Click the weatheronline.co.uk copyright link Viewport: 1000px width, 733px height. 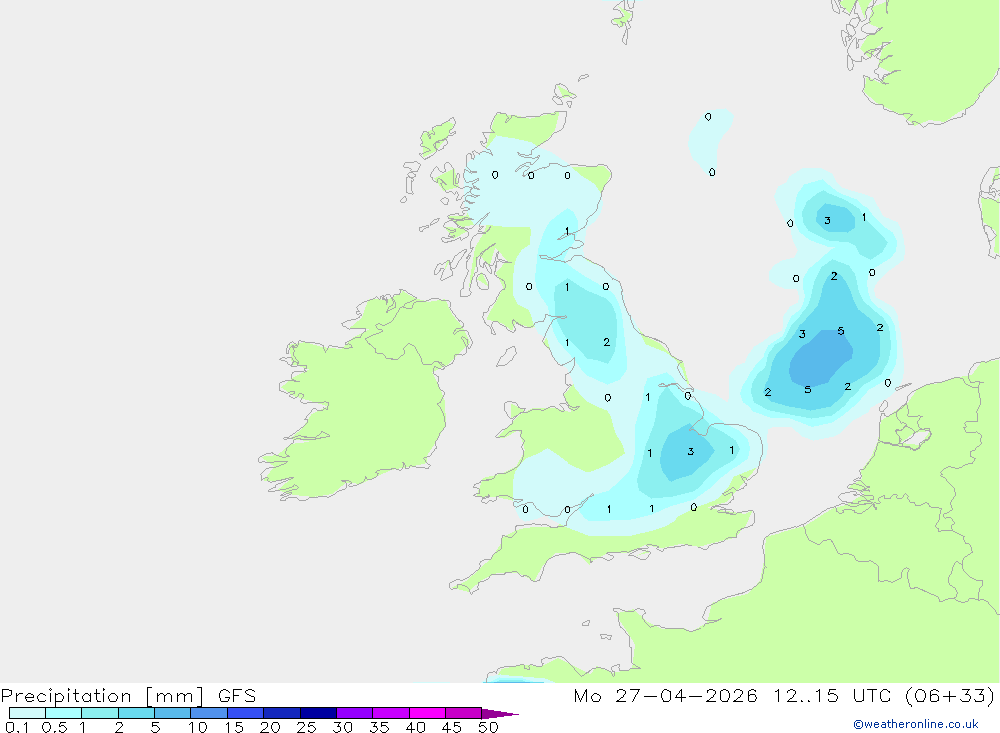(x=915, y=724)
